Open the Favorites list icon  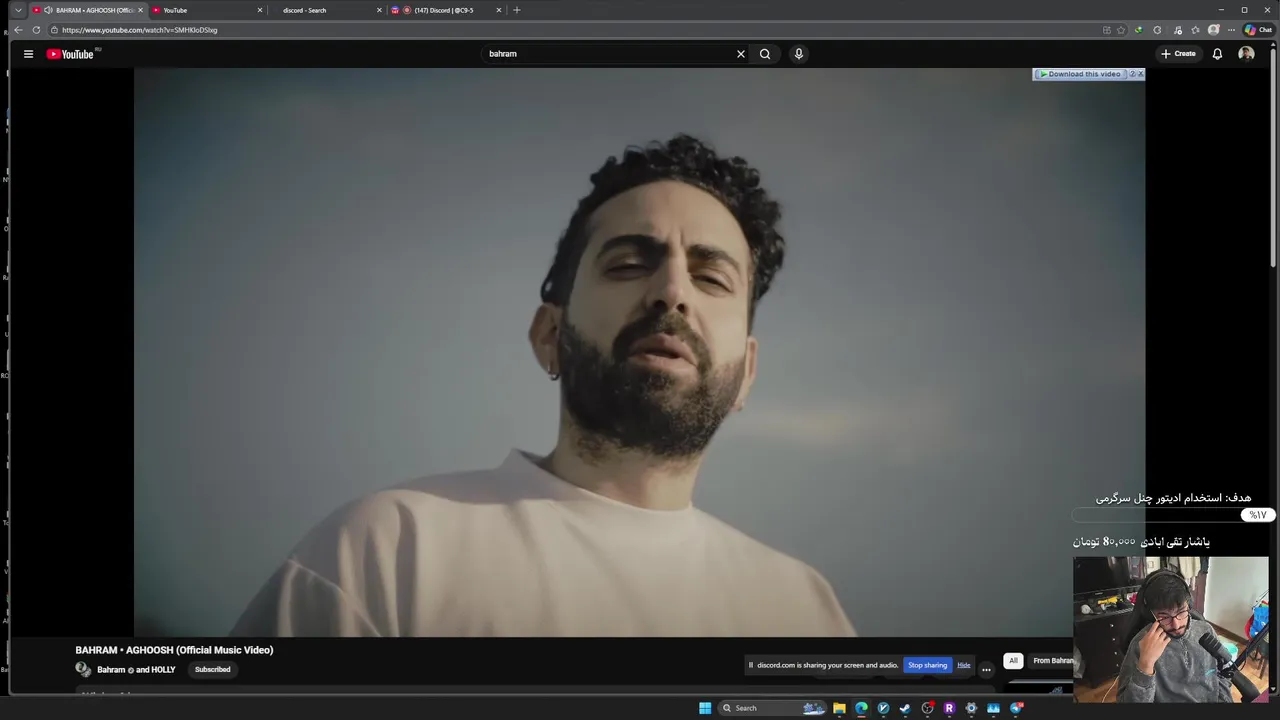point(1195,30)
